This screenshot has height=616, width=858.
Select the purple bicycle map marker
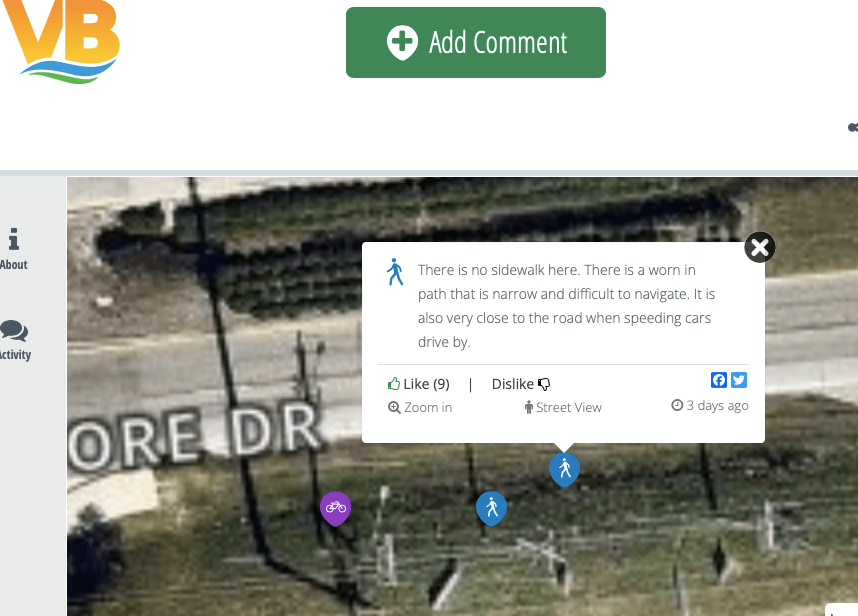335,508
